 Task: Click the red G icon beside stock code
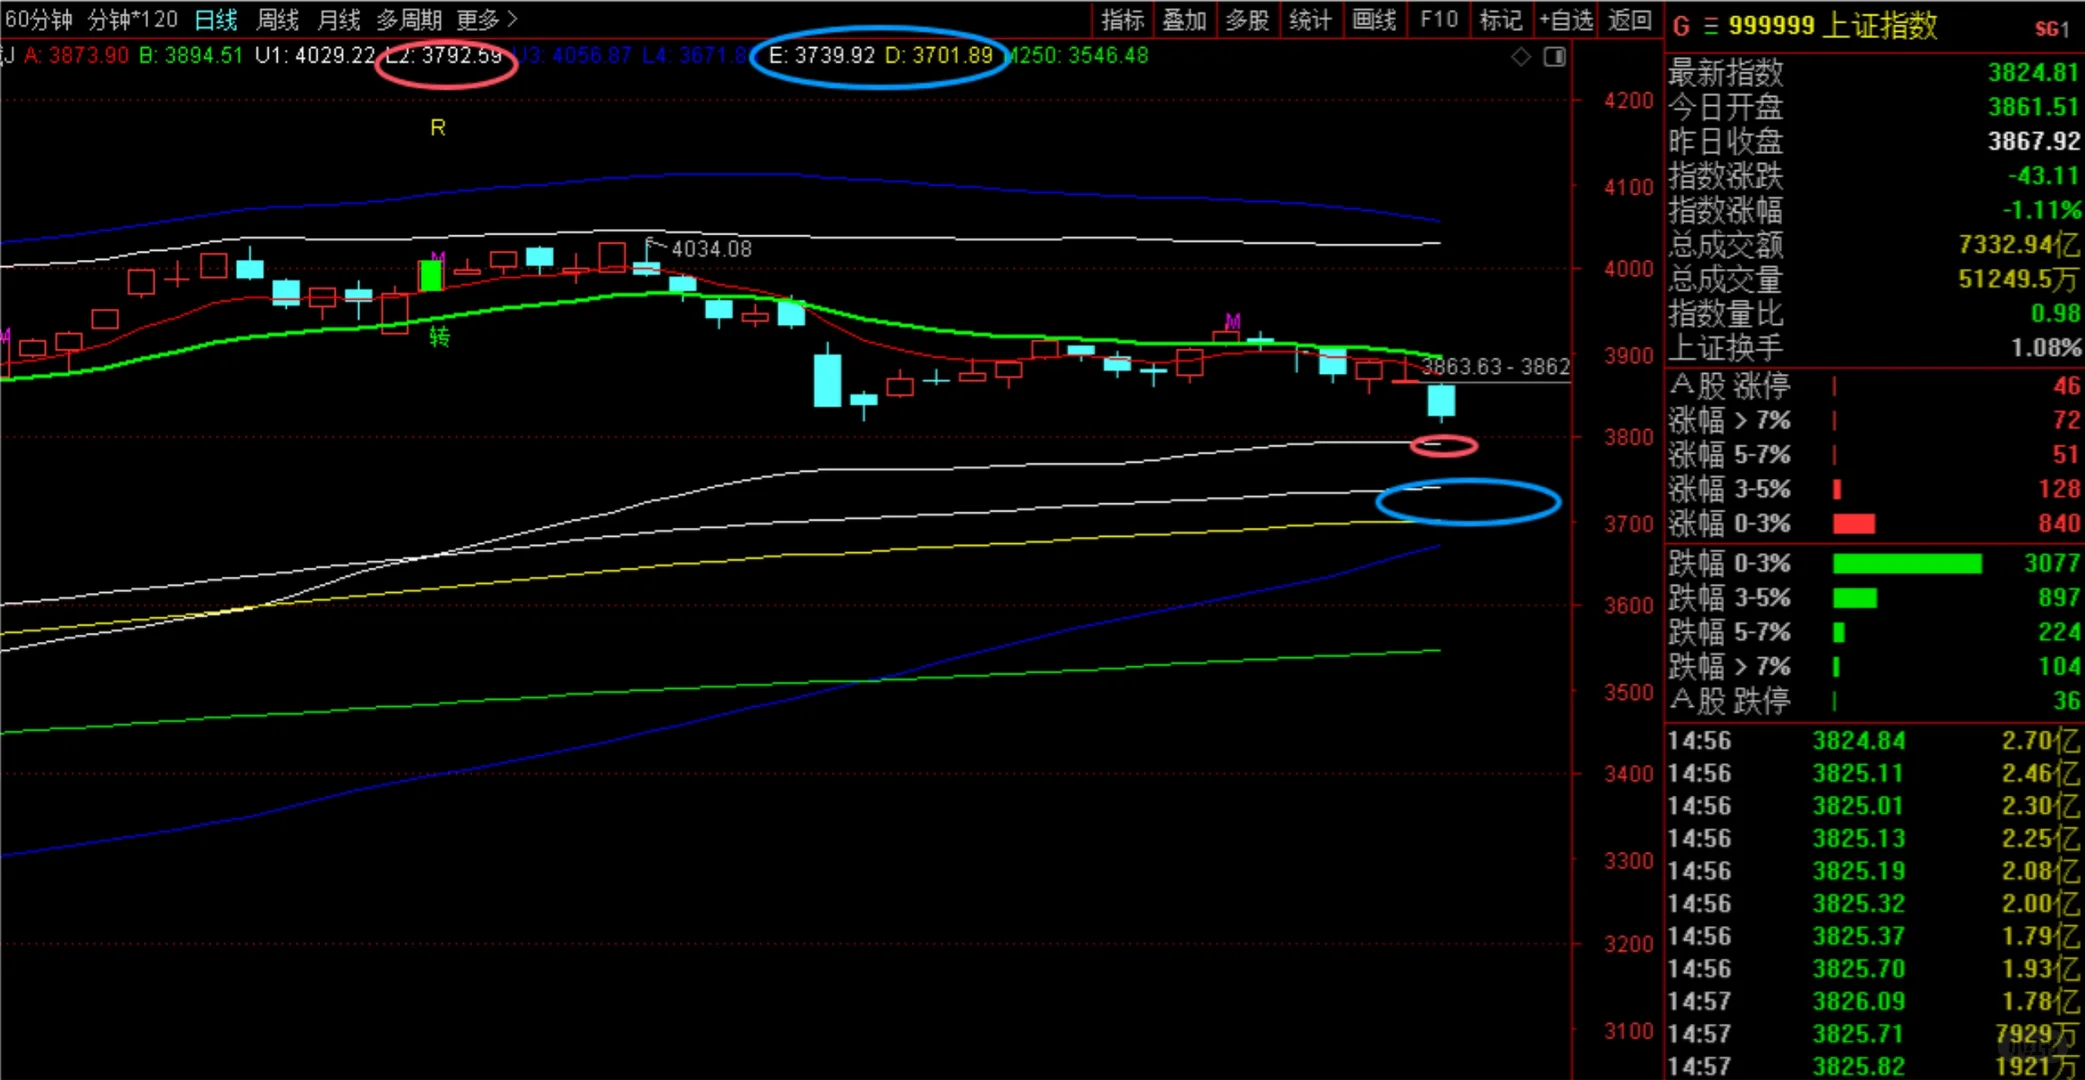(x=1681, y=26)
